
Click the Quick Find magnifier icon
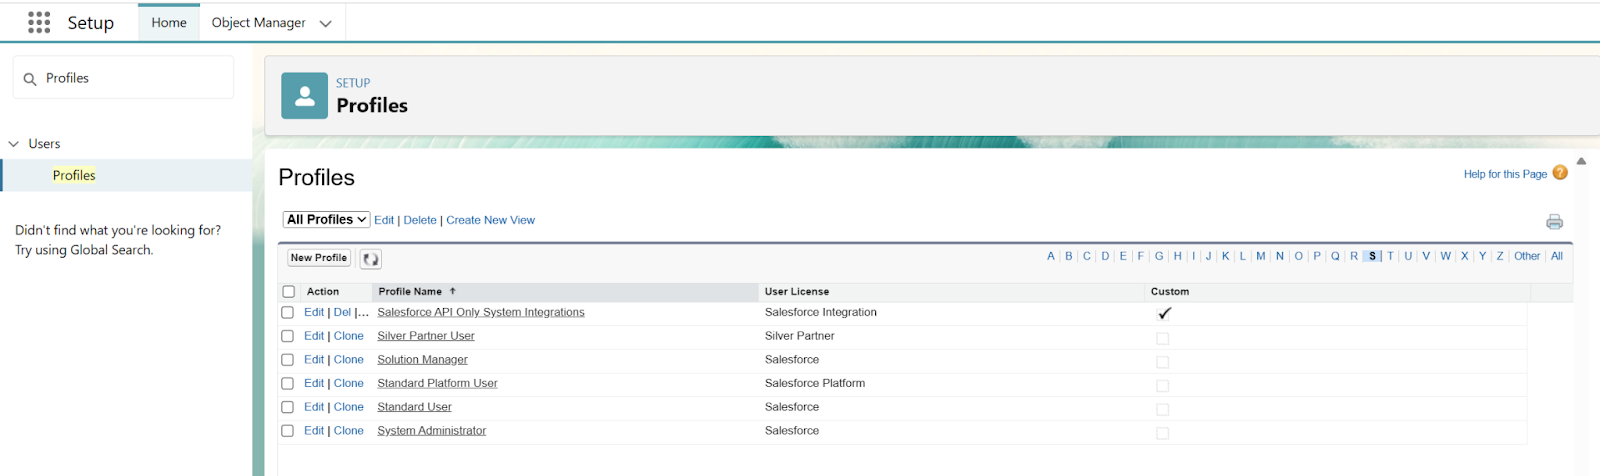[x=30, y=79]
